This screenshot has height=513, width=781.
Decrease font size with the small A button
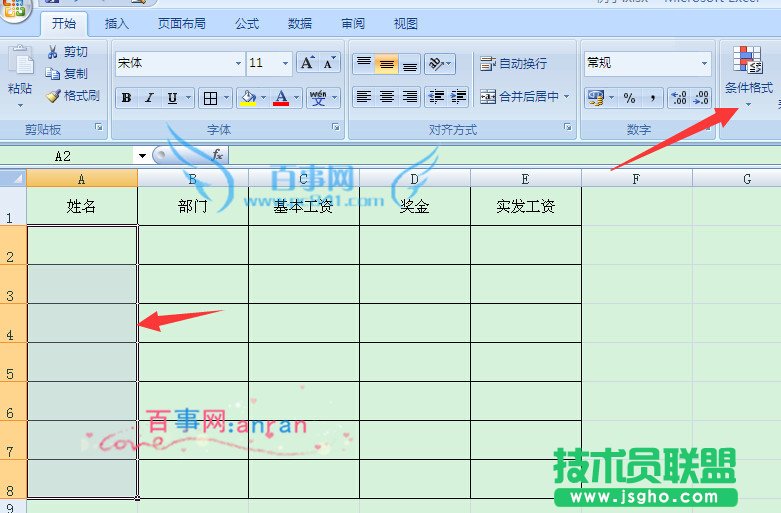point(329,63)
